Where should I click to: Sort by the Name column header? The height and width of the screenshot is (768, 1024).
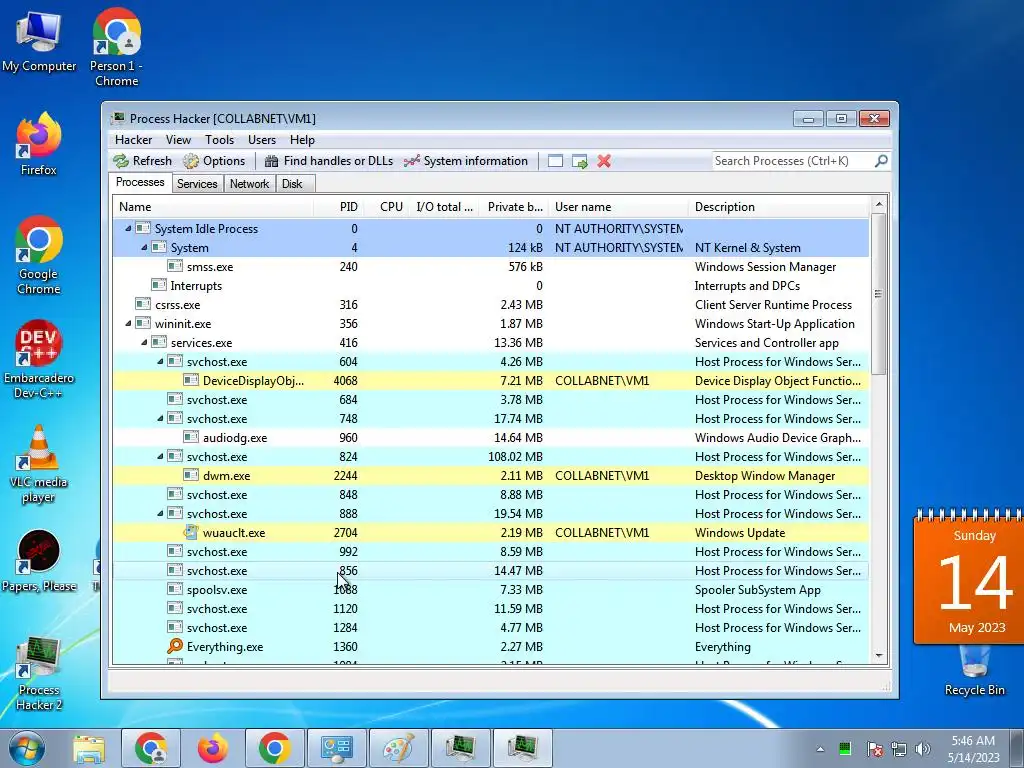point(213,207)
